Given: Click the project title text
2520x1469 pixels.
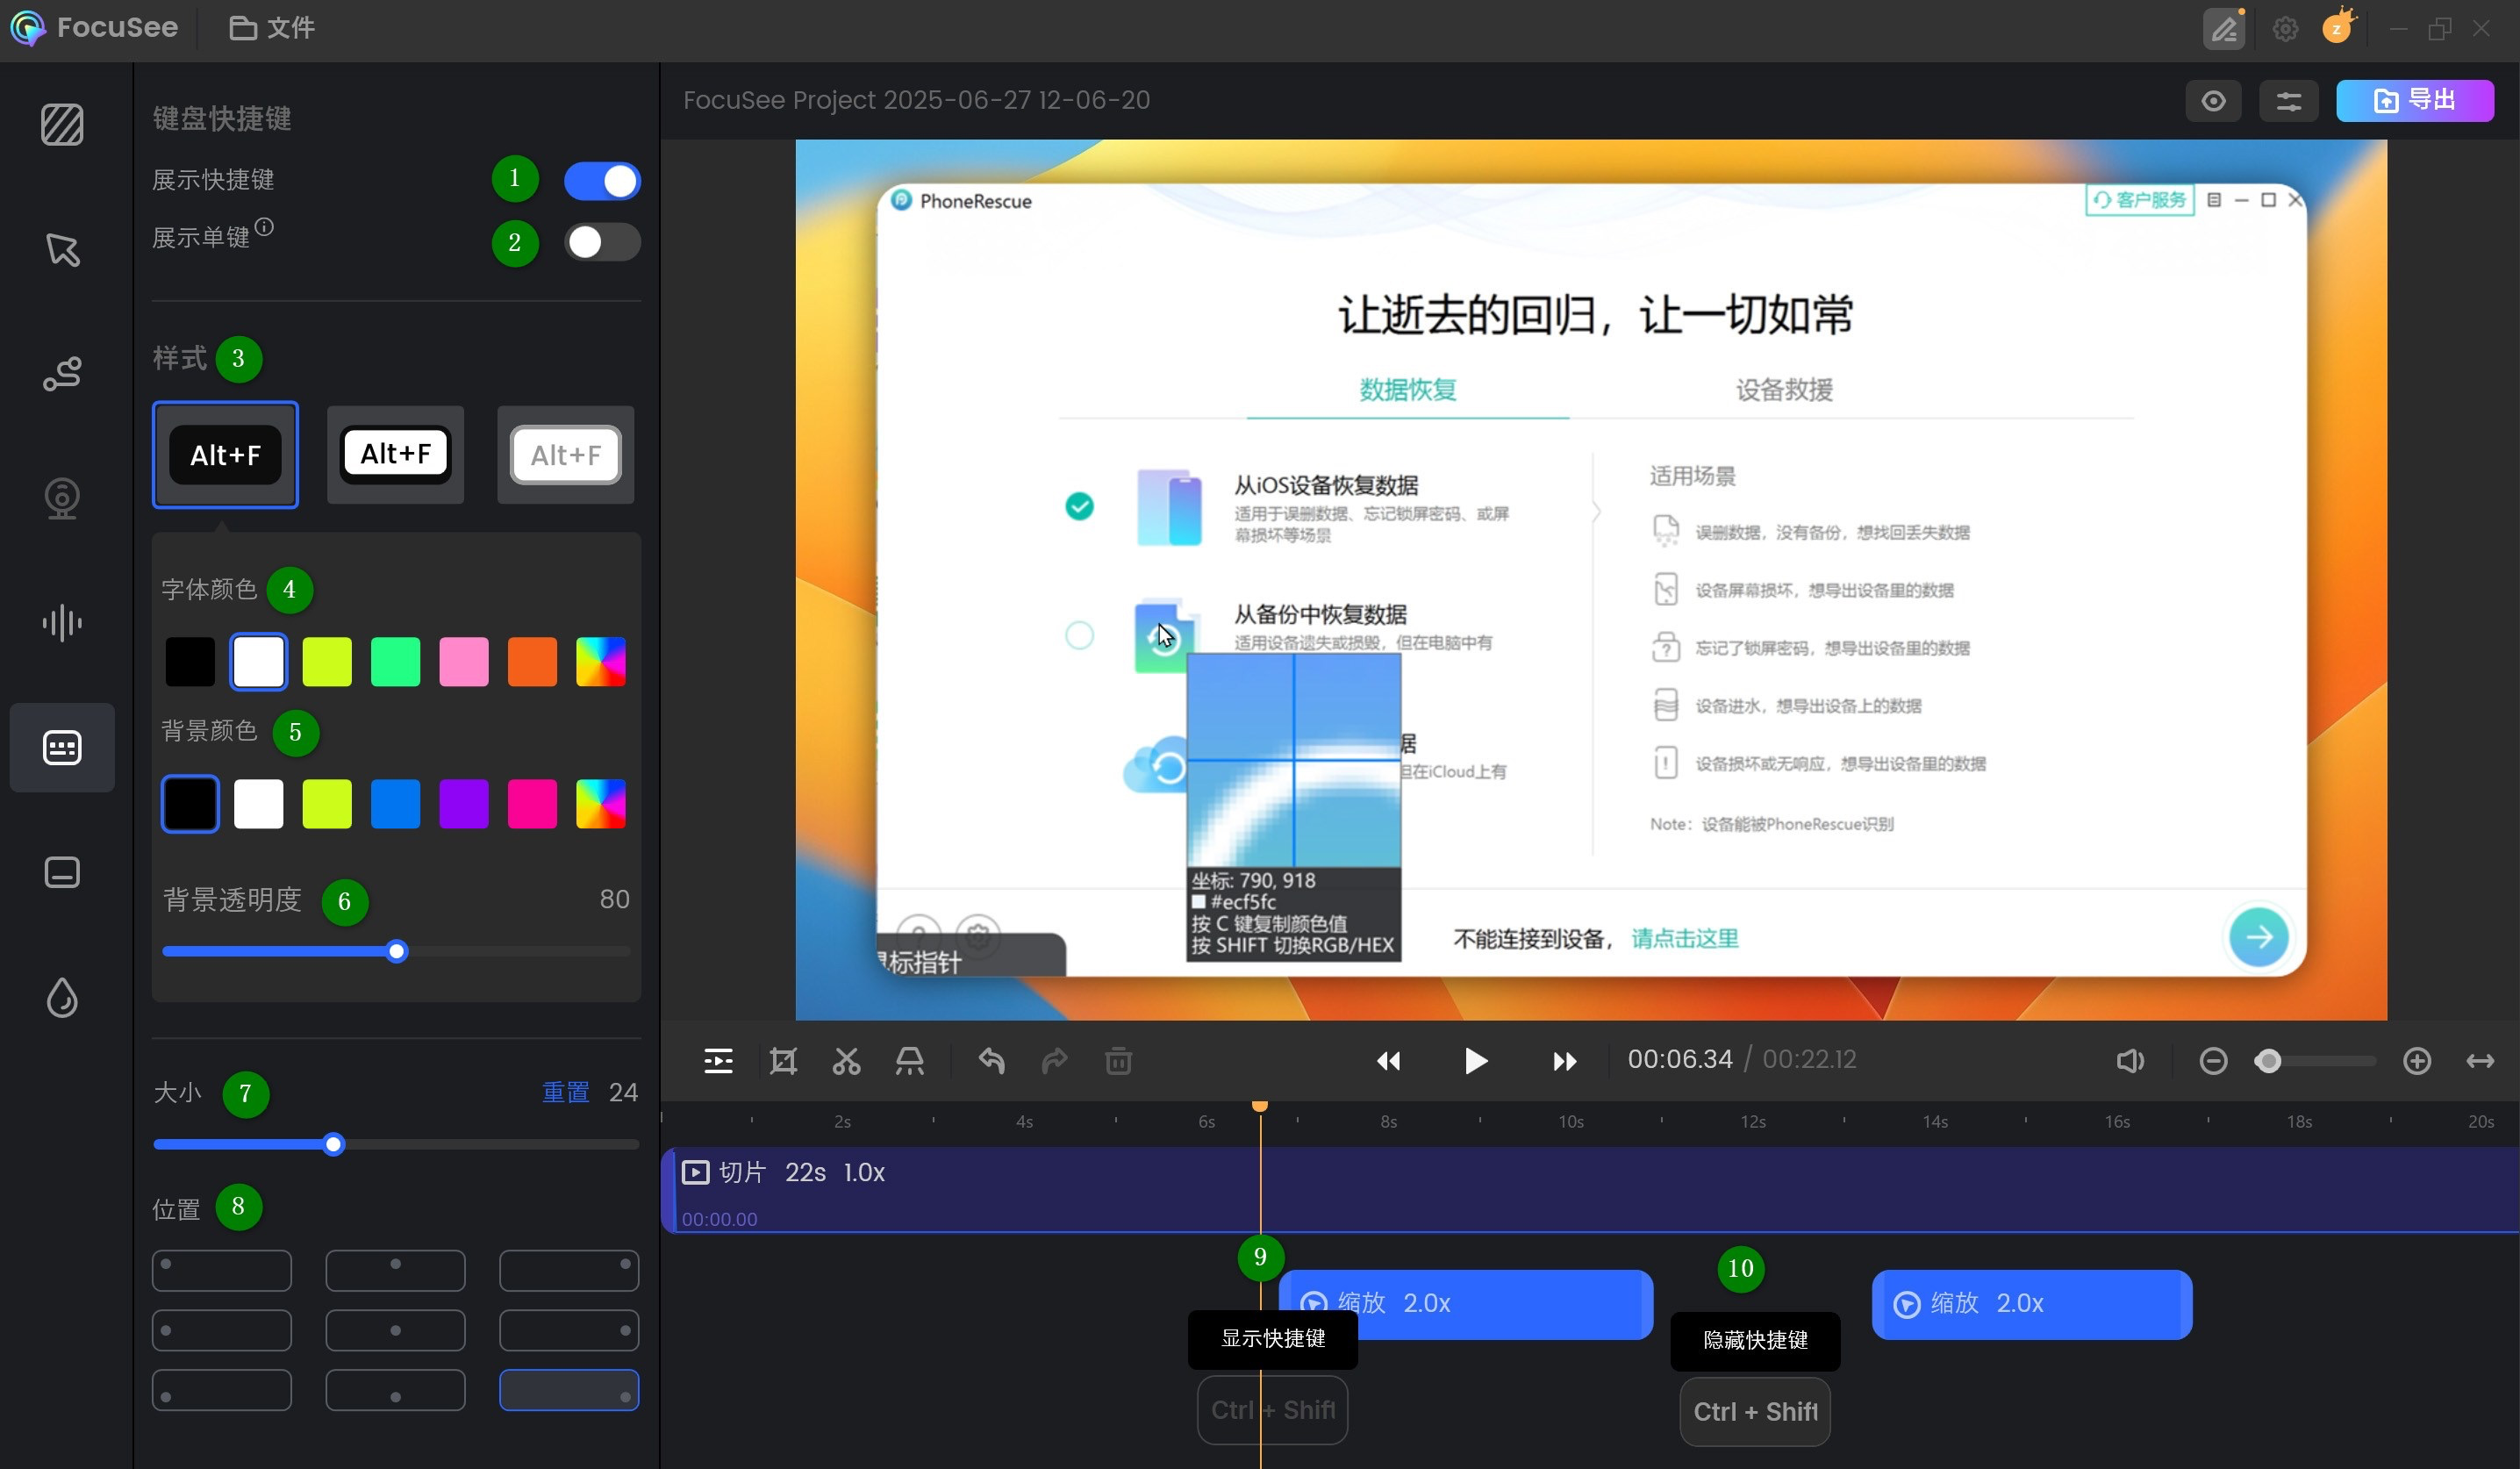Looking at the screenshot, I should [916, 100].
